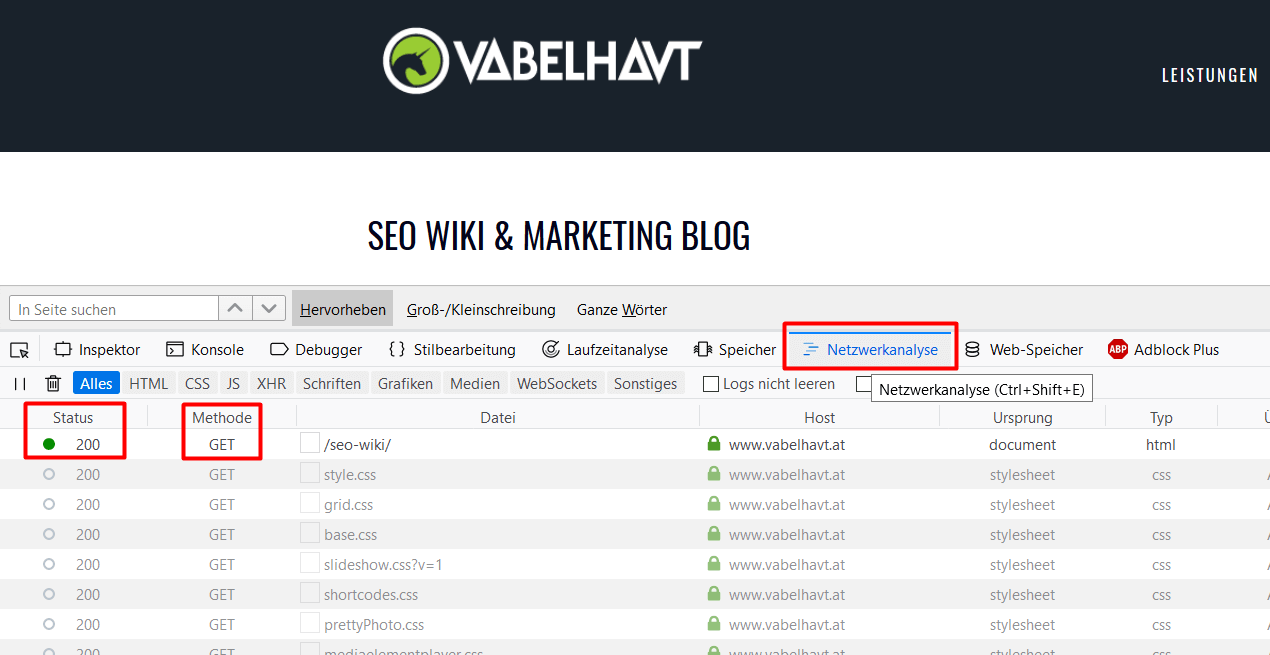Open the Speicher tab

coord(735,349)
